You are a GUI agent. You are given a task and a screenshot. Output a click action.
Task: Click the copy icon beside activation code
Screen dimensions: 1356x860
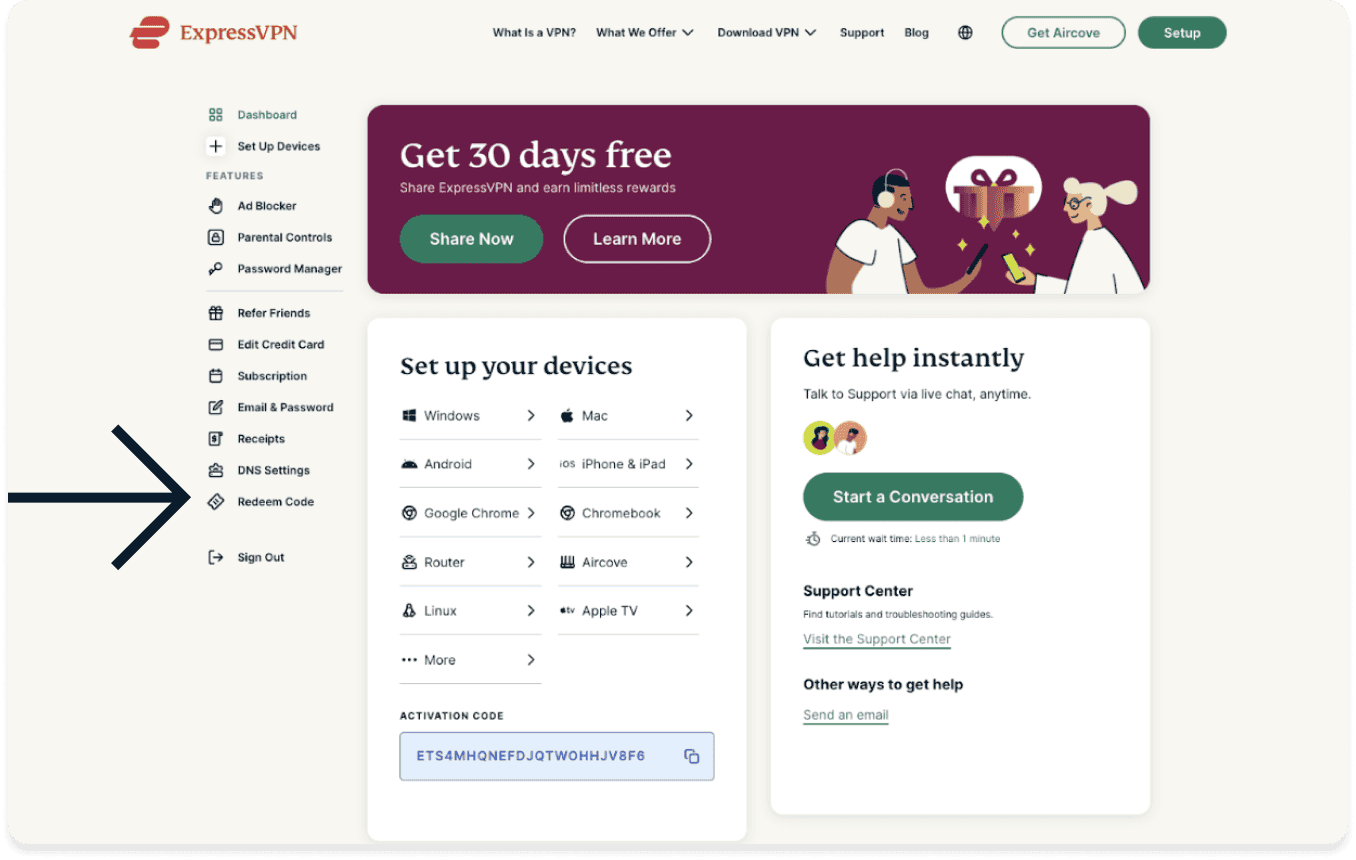click(x=691, y=756)
